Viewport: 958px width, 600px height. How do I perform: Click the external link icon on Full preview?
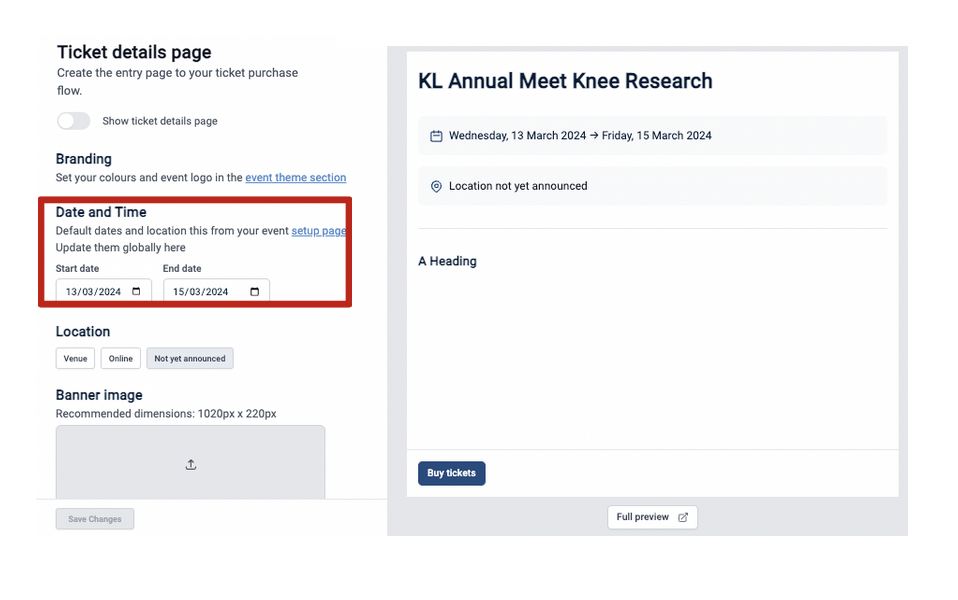682,517
